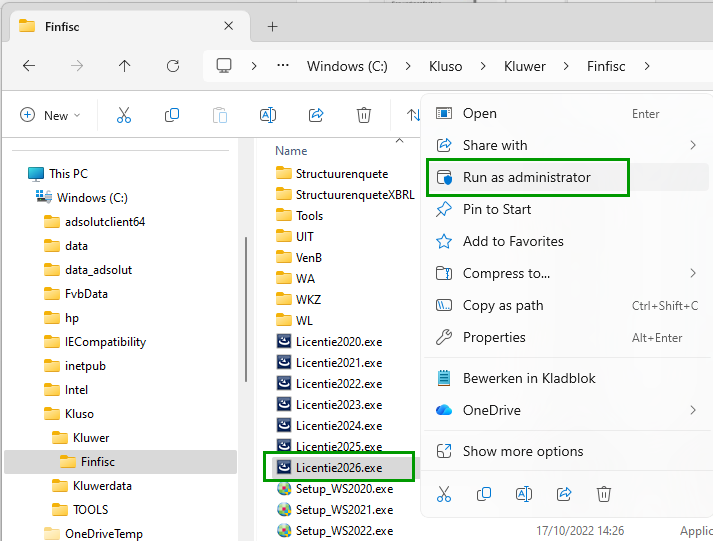This screenshot has height=541, width=713.
Task: Click the Copy icon in toolbar
Action: (172, 115)
